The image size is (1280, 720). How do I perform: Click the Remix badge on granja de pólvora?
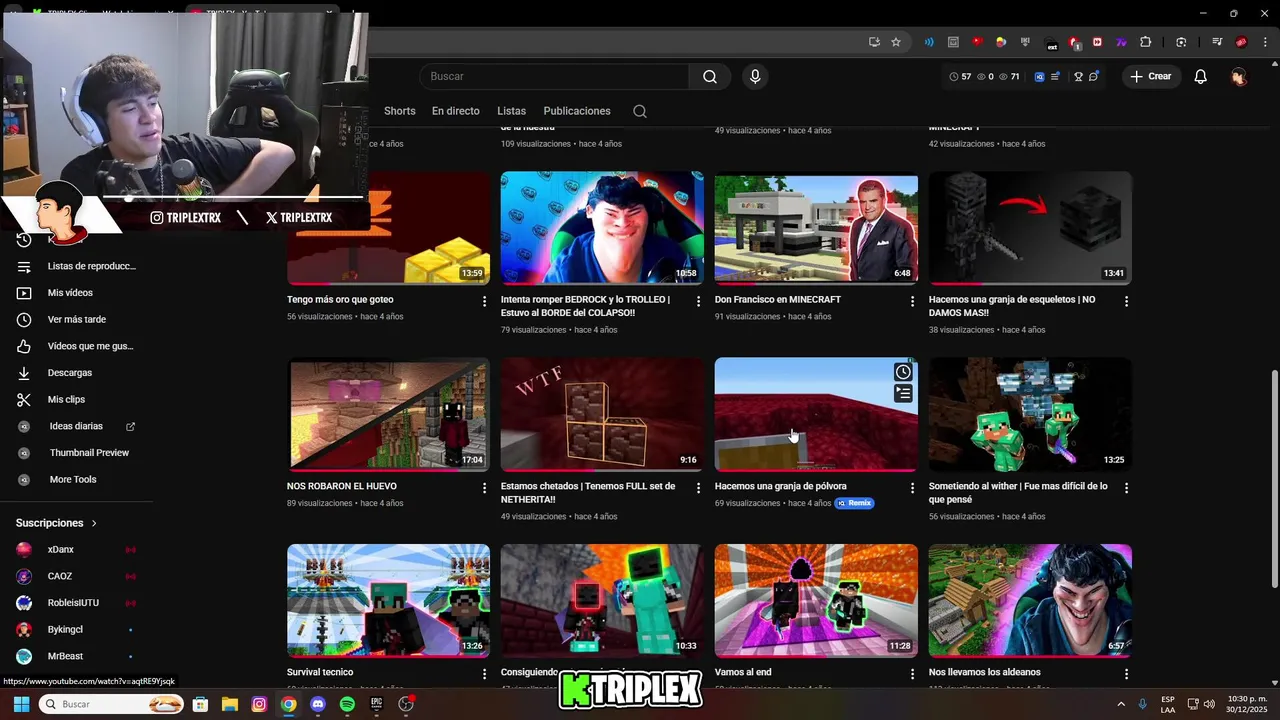[856, 503]
